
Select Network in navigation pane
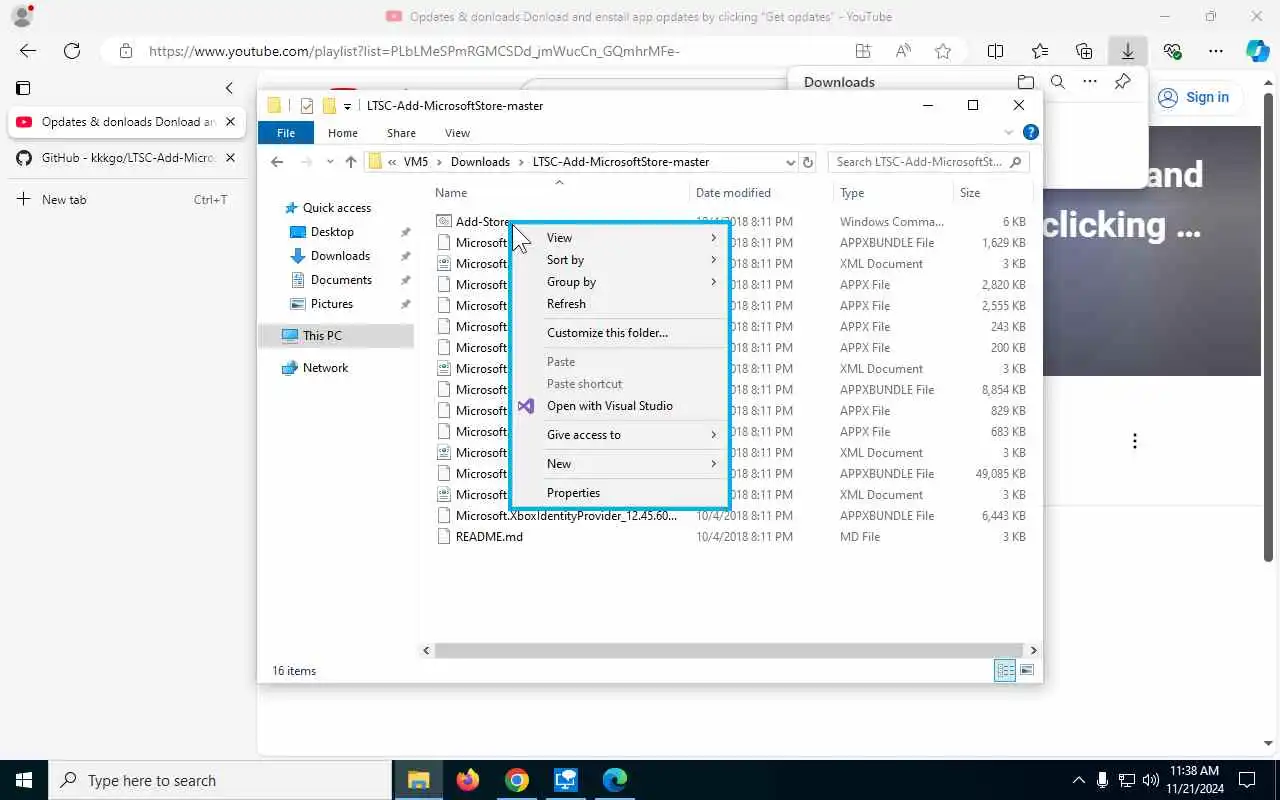click(325, 368)
